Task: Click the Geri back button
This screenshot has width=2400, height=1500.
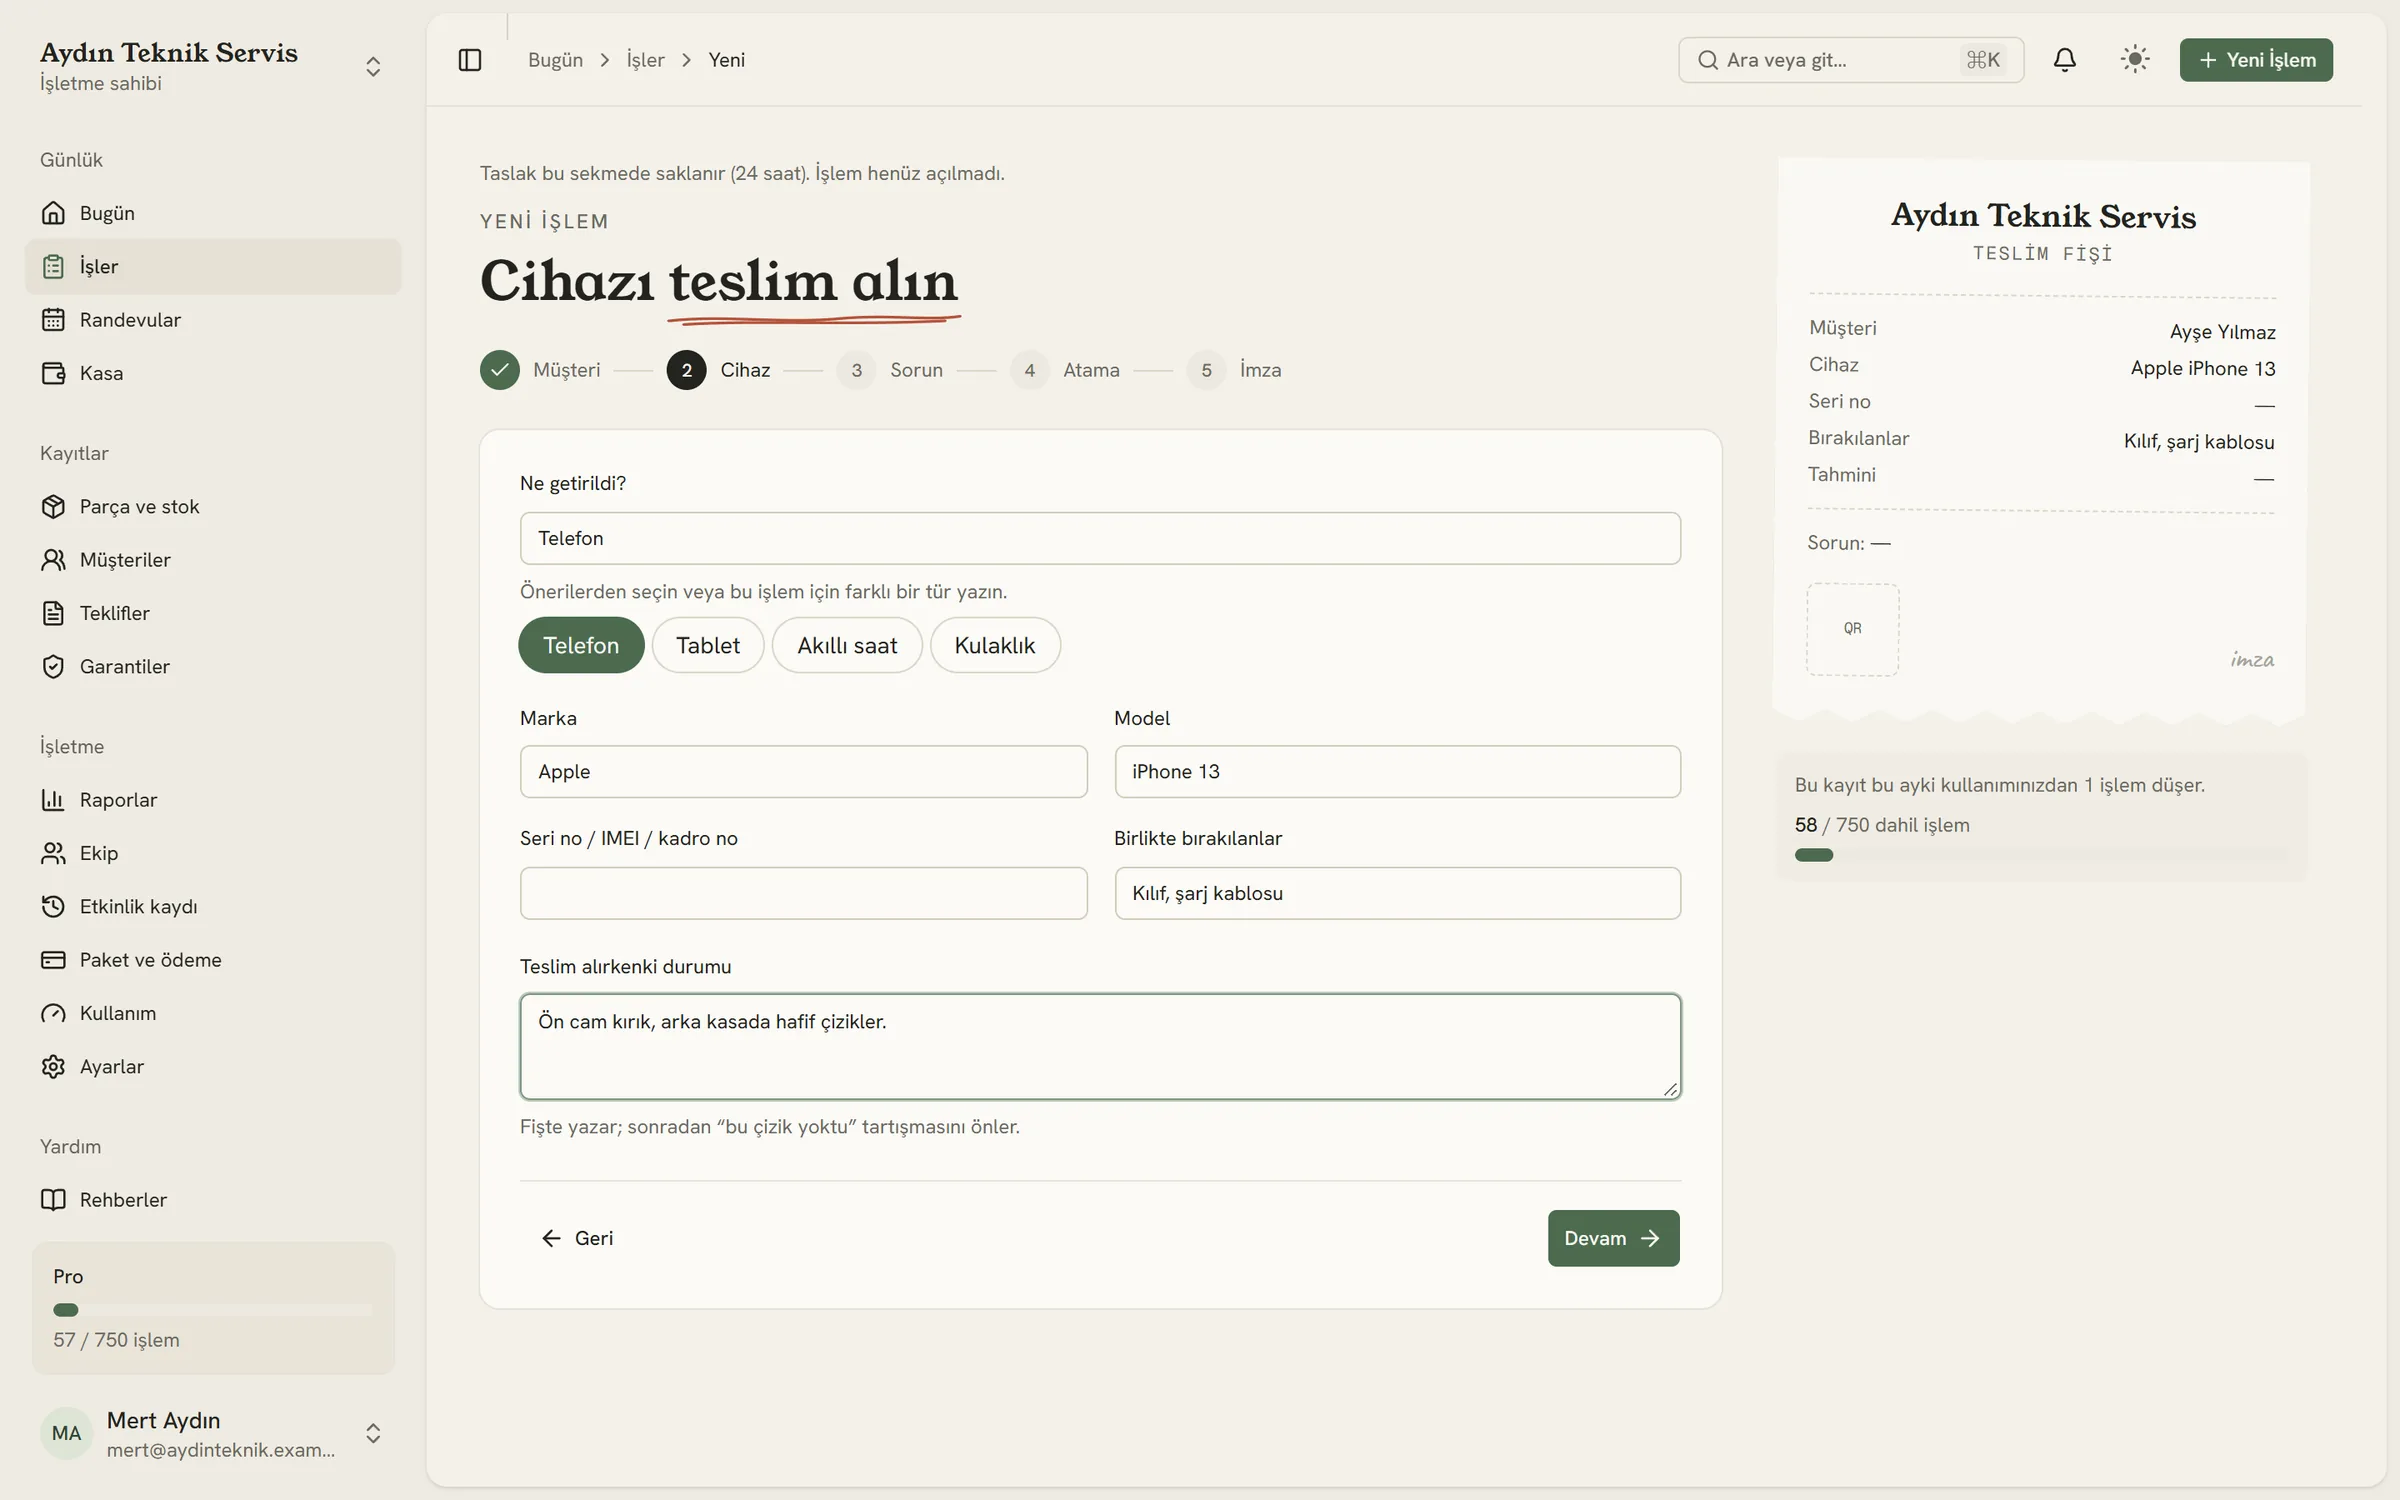Action: coord(577,1239)
